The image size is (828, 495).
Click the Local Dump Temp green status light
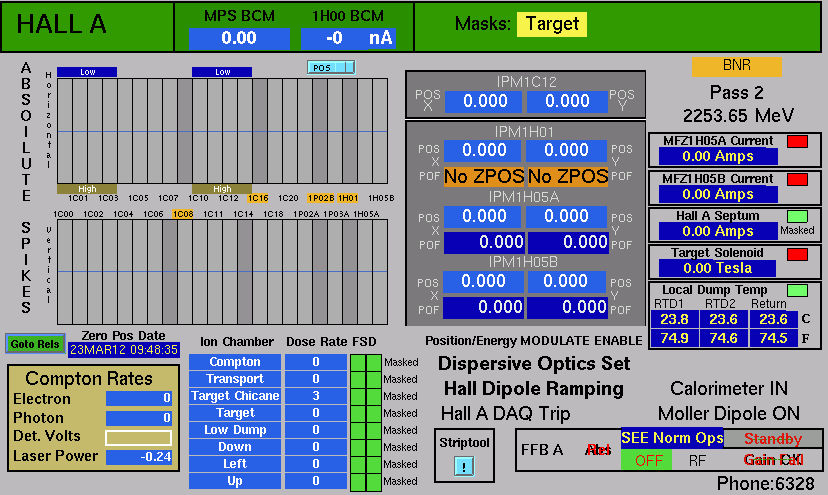pos(797,291)
